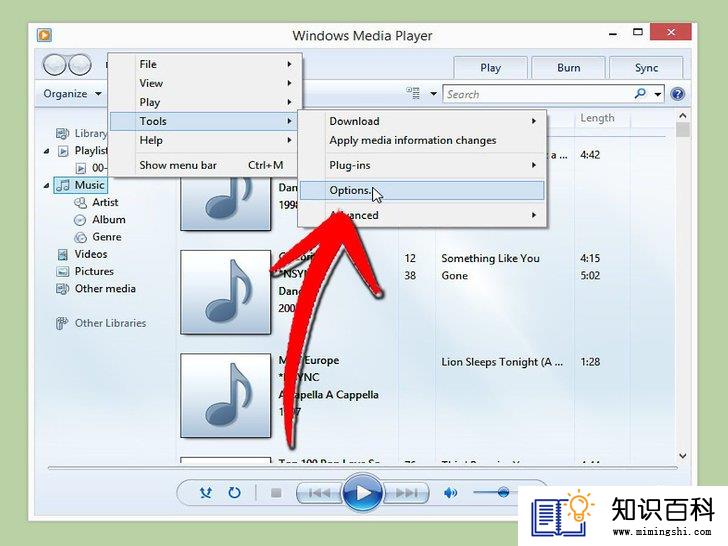This screenshot has width=728, height=546.
Task: Collapse the Music tree node
Action: coord(46,185)
